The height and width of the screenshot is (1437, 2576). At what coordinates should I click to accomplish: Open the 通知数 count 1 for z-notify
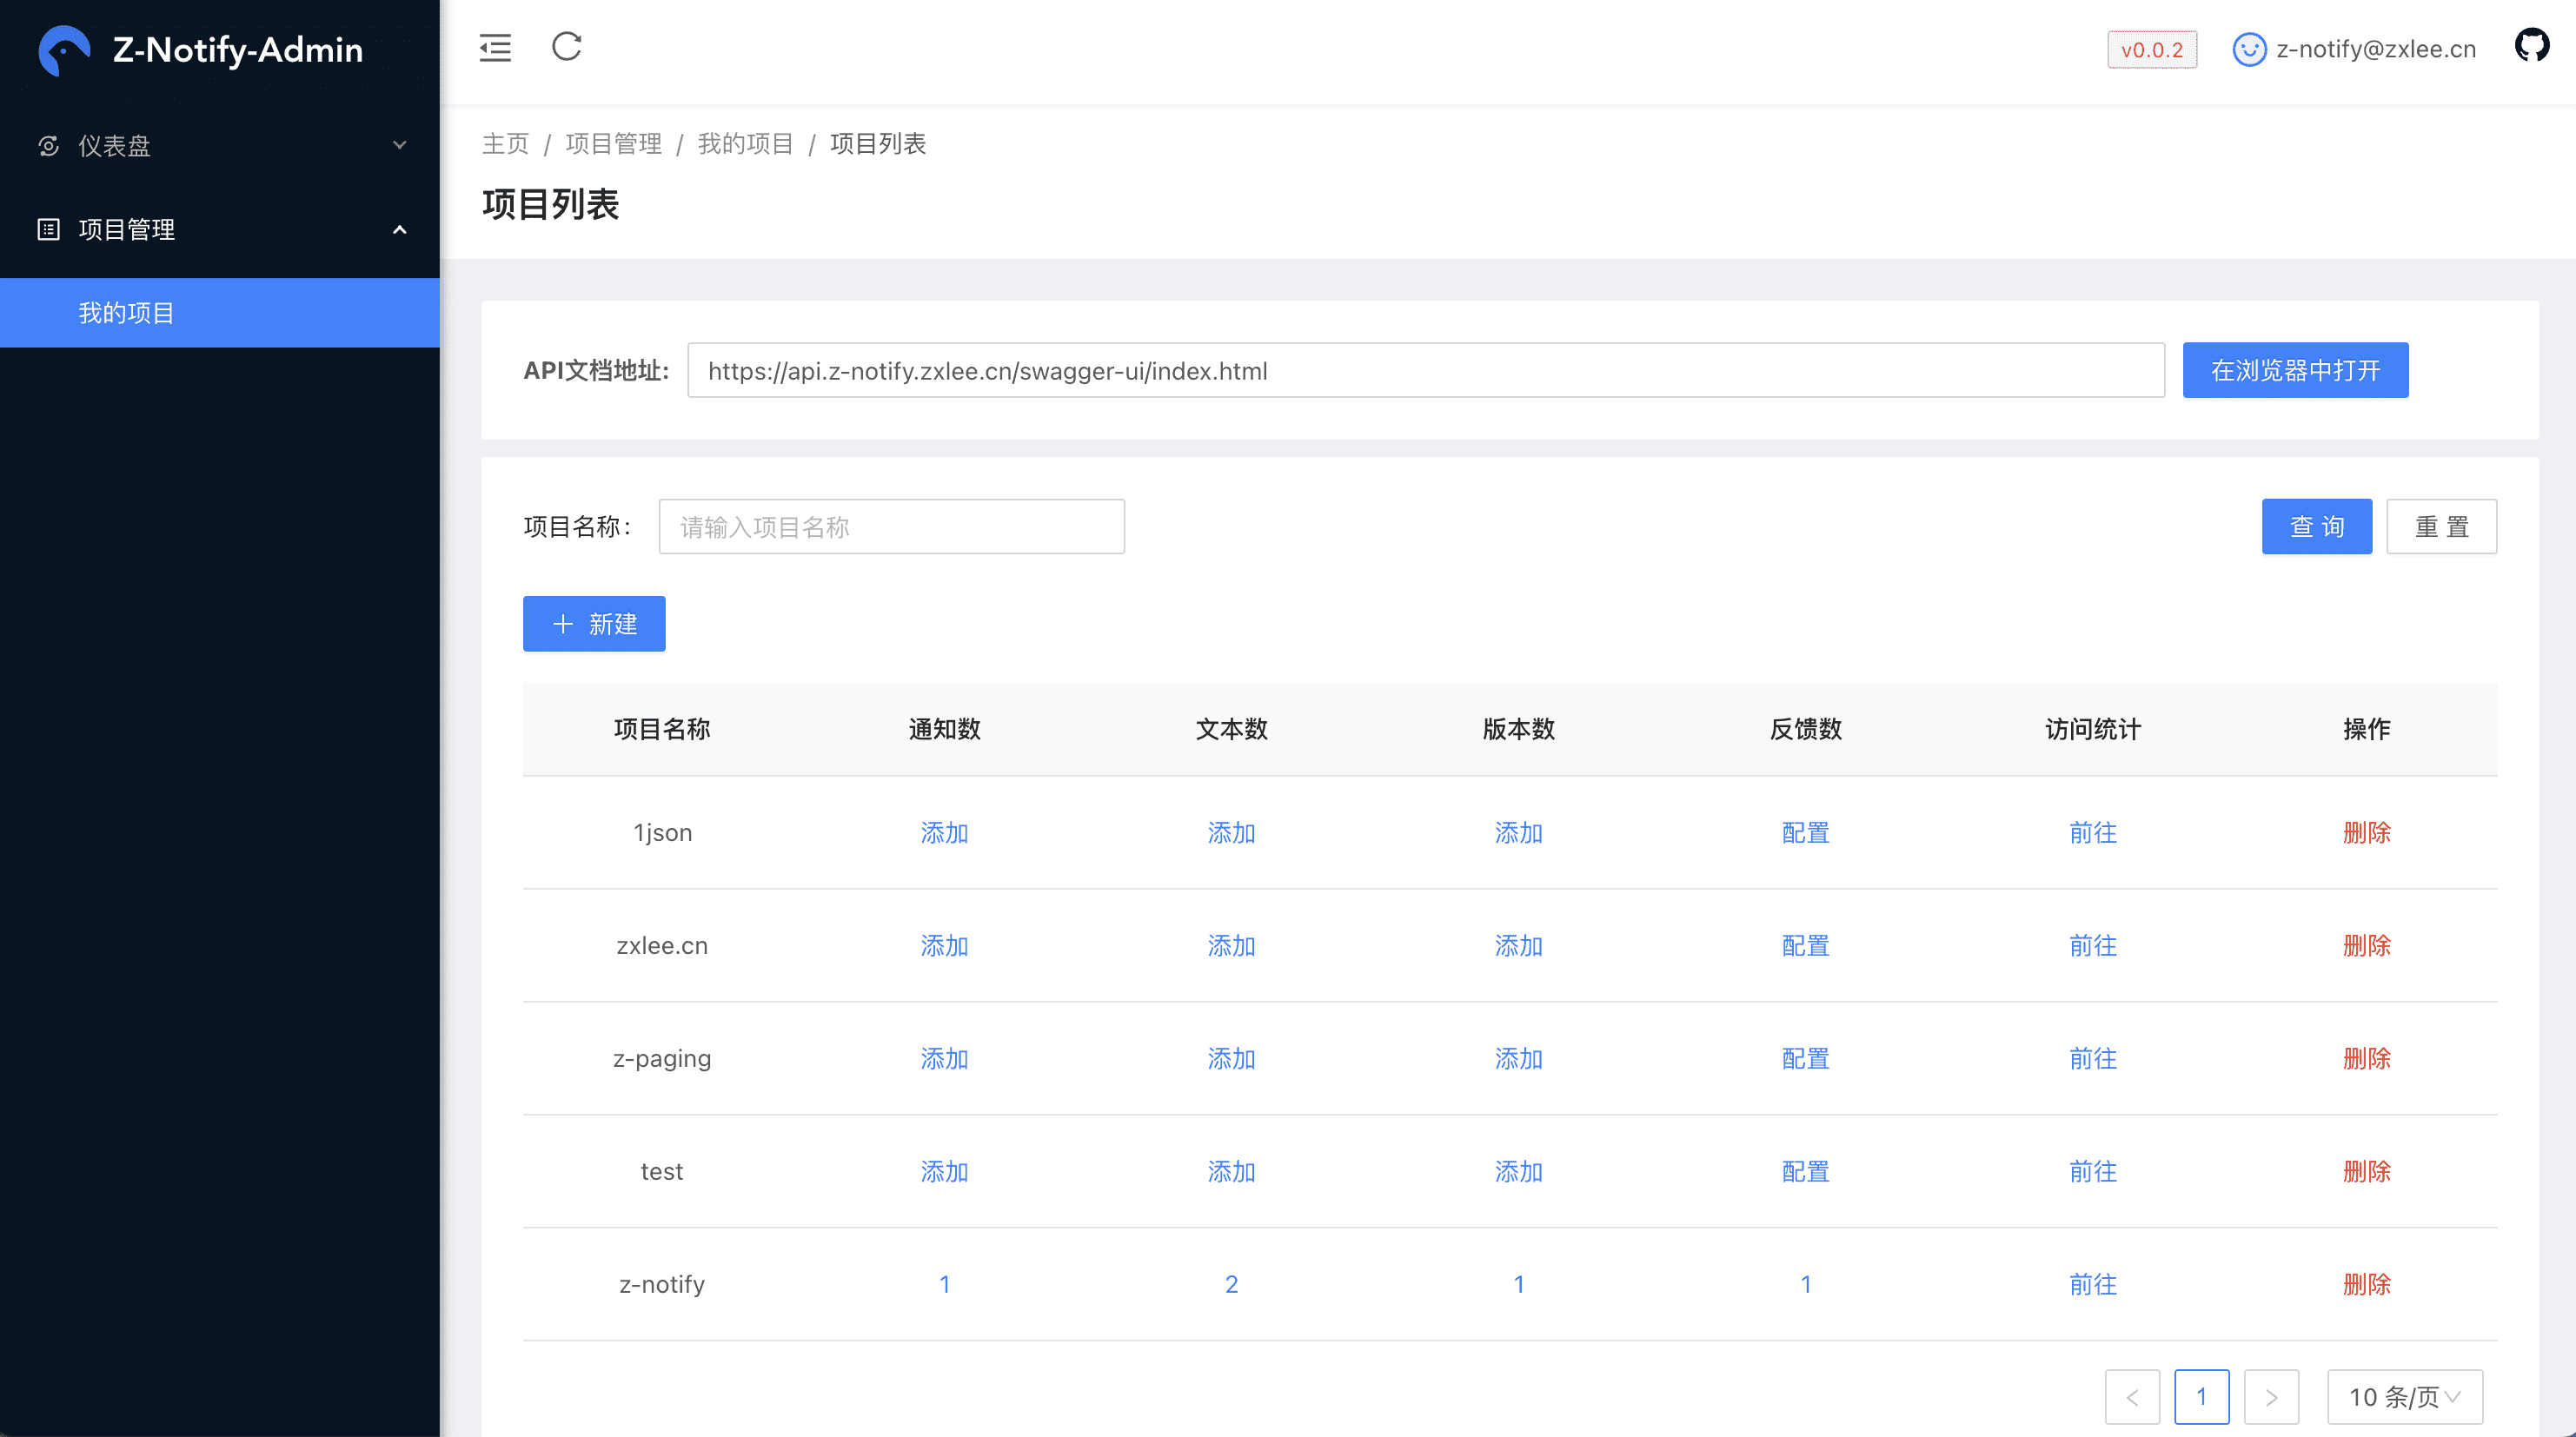click(944, 1285)
